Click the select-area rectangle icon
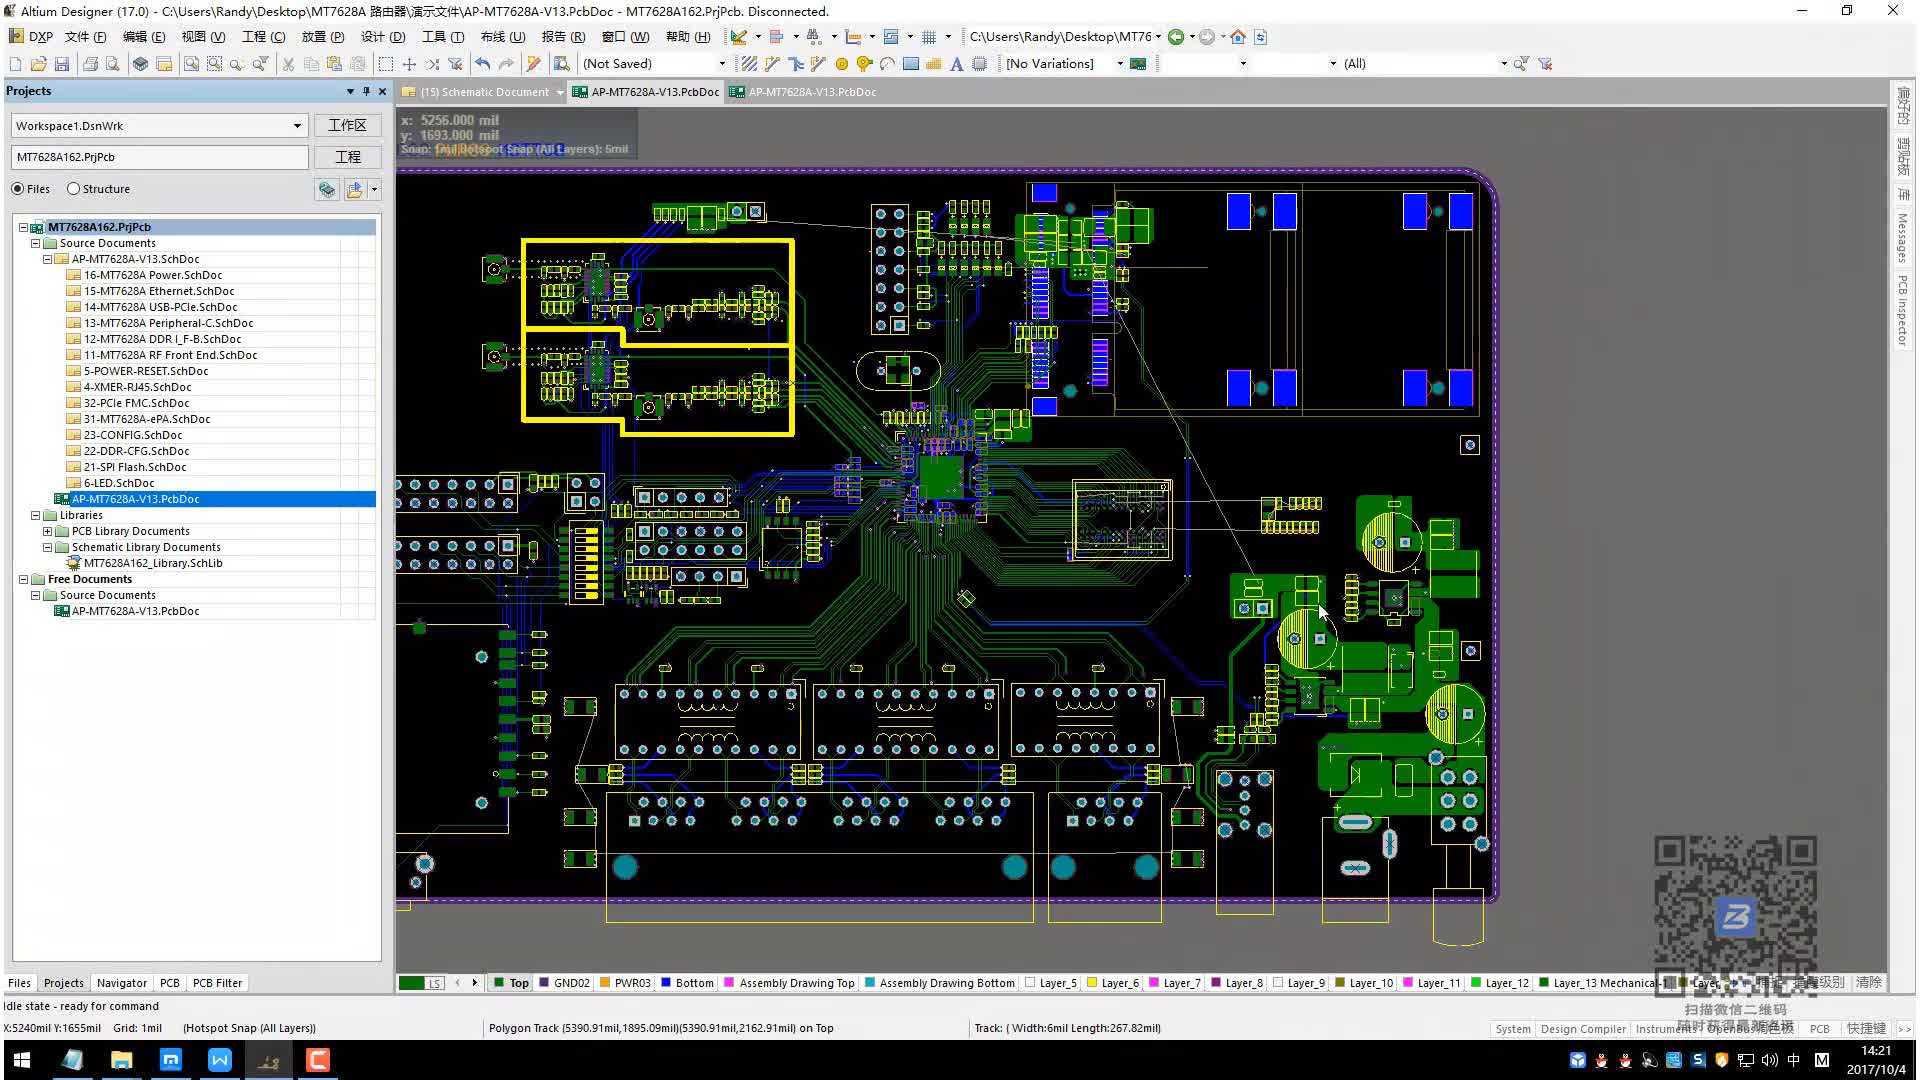Screen dimensions: 1920x1080 (385, 64)
